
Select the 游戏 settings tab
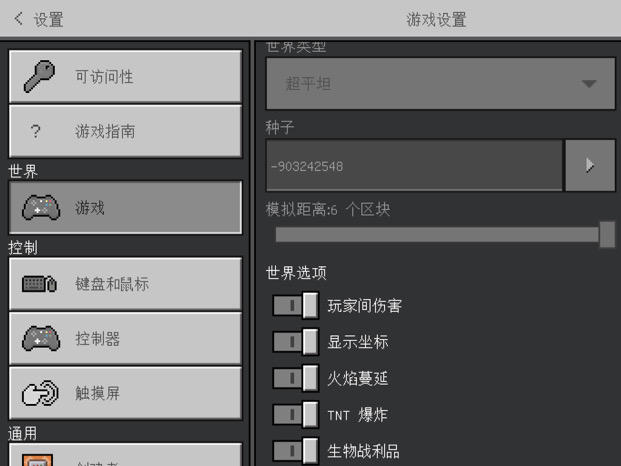(125, 207)
